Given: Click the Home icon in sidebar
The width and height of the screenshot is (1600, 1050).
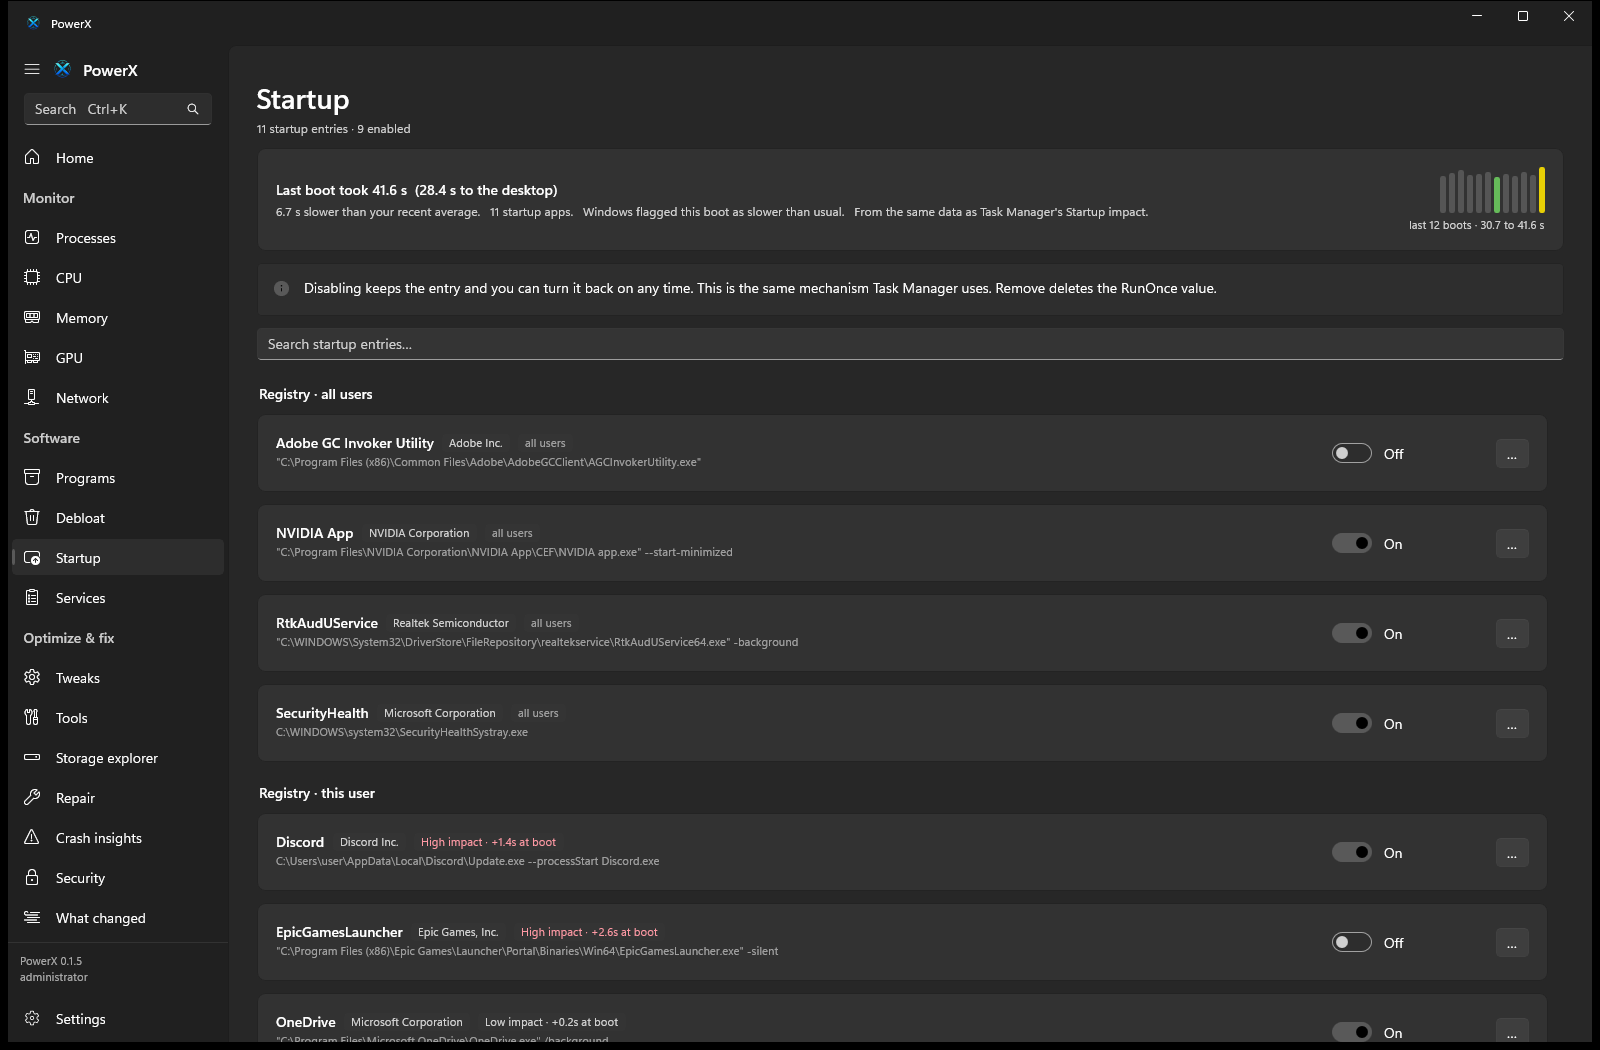Looking at the screenshot, I should point(32,157).
